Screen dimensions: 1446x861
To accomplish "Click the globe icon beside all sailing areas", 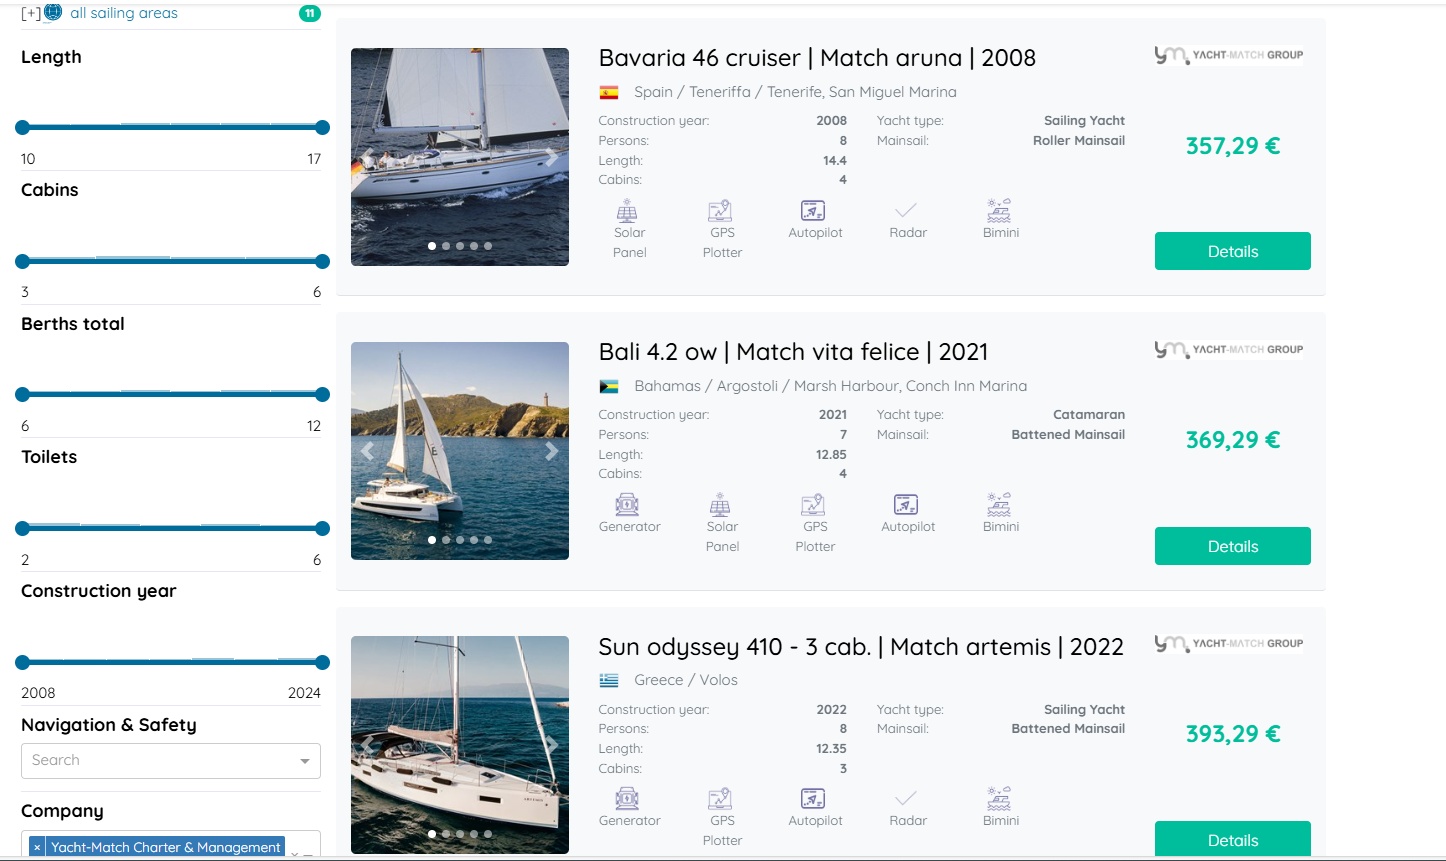I will coord(53,13).
